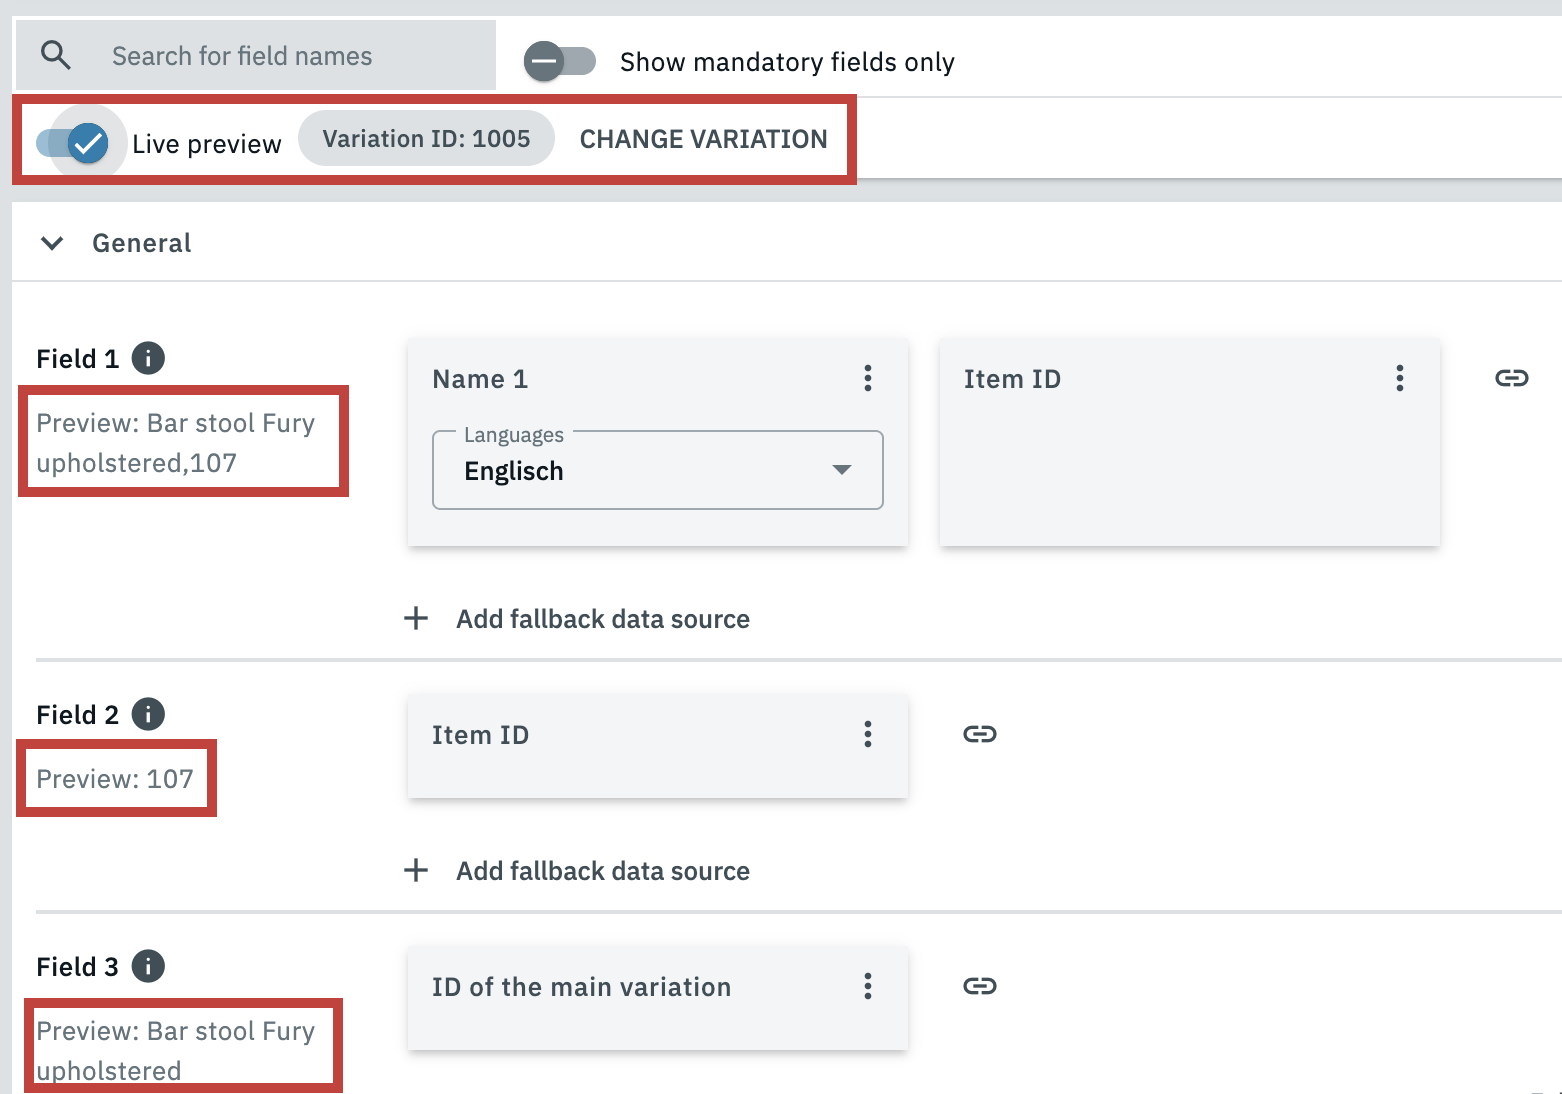Focus the Search for field names input
The width and height of the screenshot is (1562, 1094).
coord(256,56)
